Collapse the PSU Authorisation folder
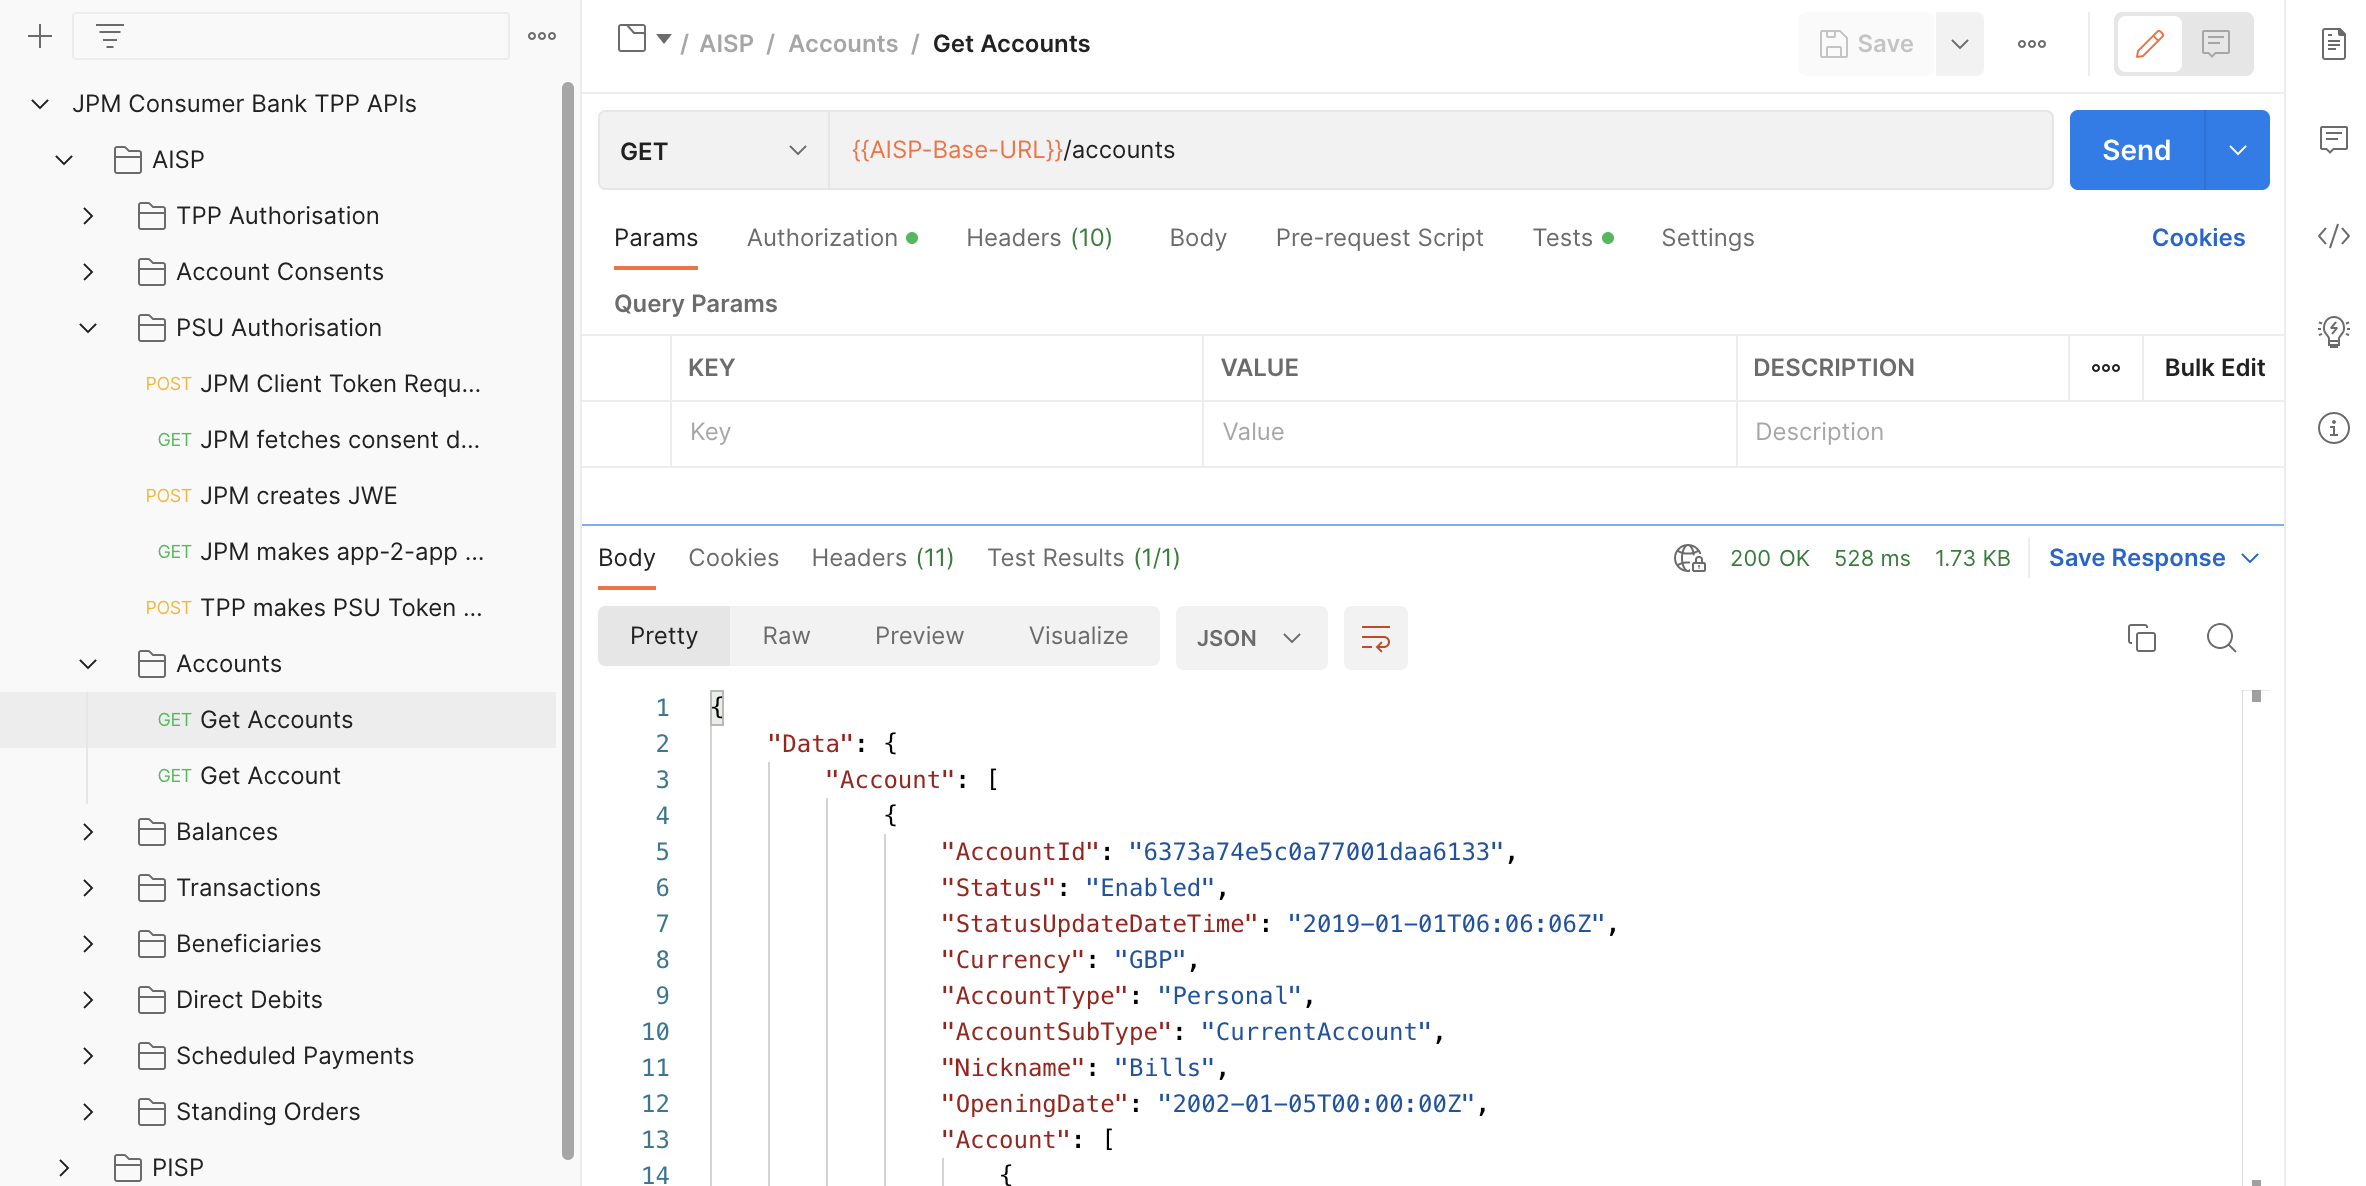This screenshot has height=1186, width=2366. 88,328
